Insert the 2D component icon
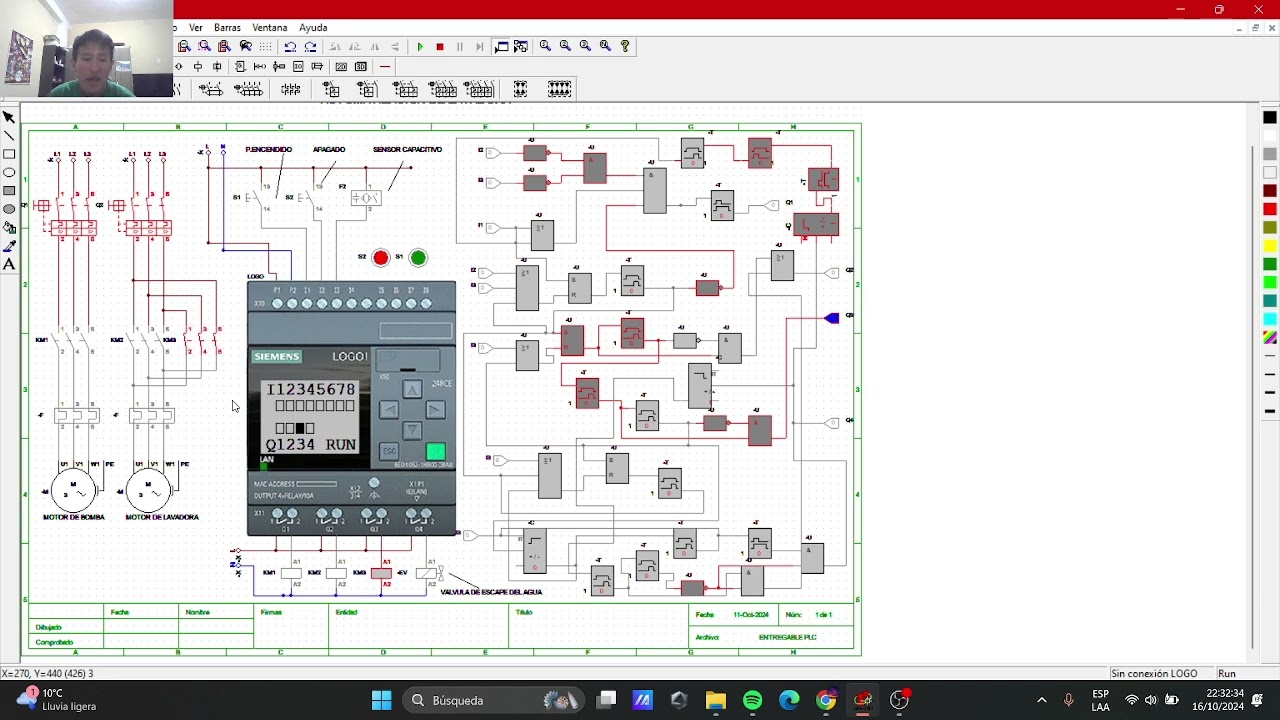The height and width of the screenshot is (720, 1280). pos(341,67)
